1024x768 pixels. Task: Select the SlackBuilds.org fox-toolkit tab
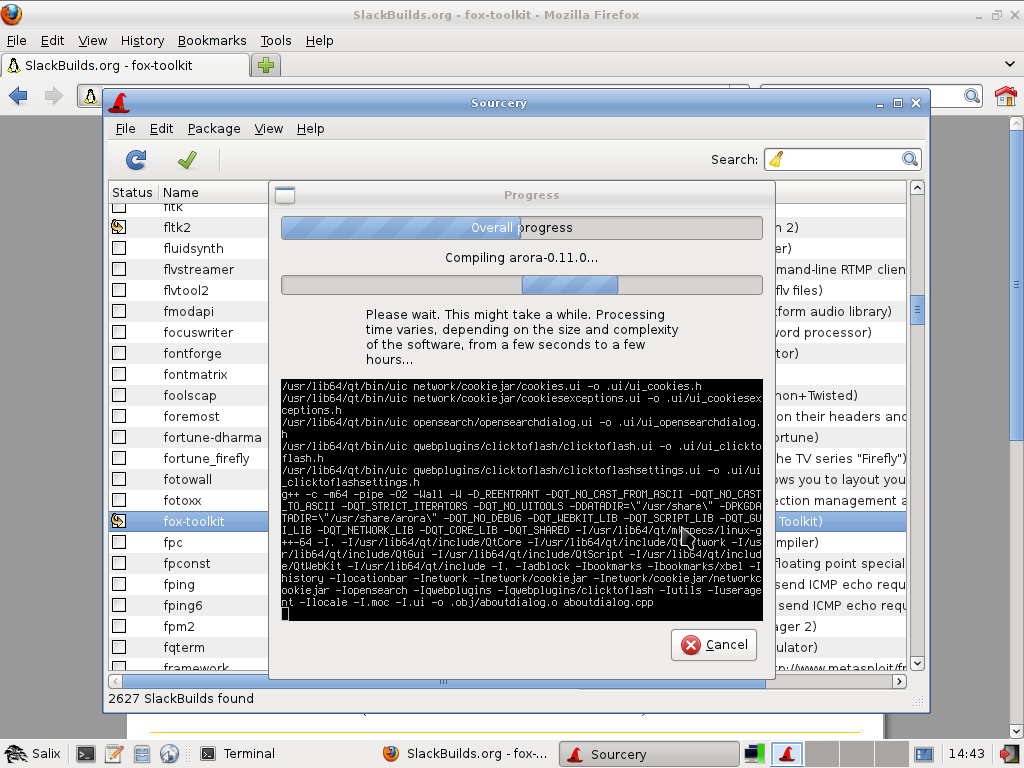click(x=125, y=65)
